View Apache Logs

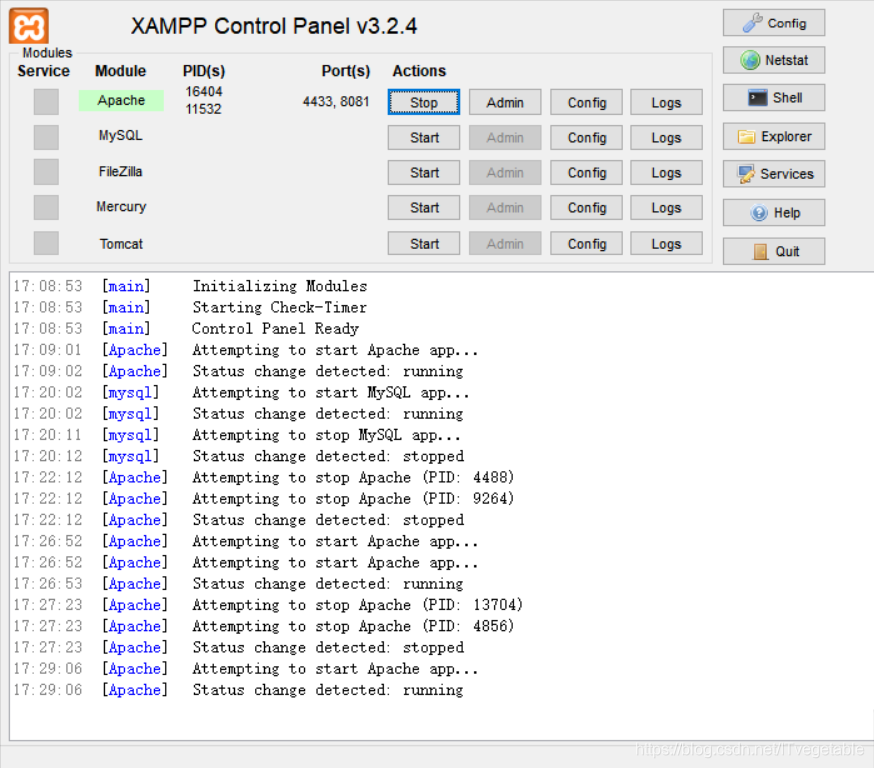tap(666, 103)
